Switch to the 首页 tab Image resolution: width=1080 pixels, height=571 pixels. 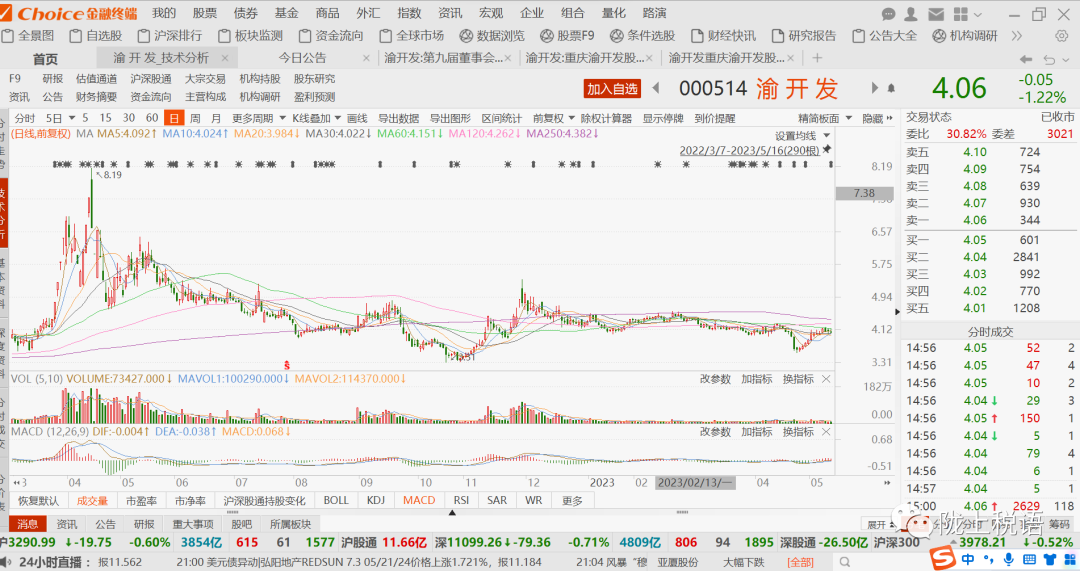(x=45, y=59)
